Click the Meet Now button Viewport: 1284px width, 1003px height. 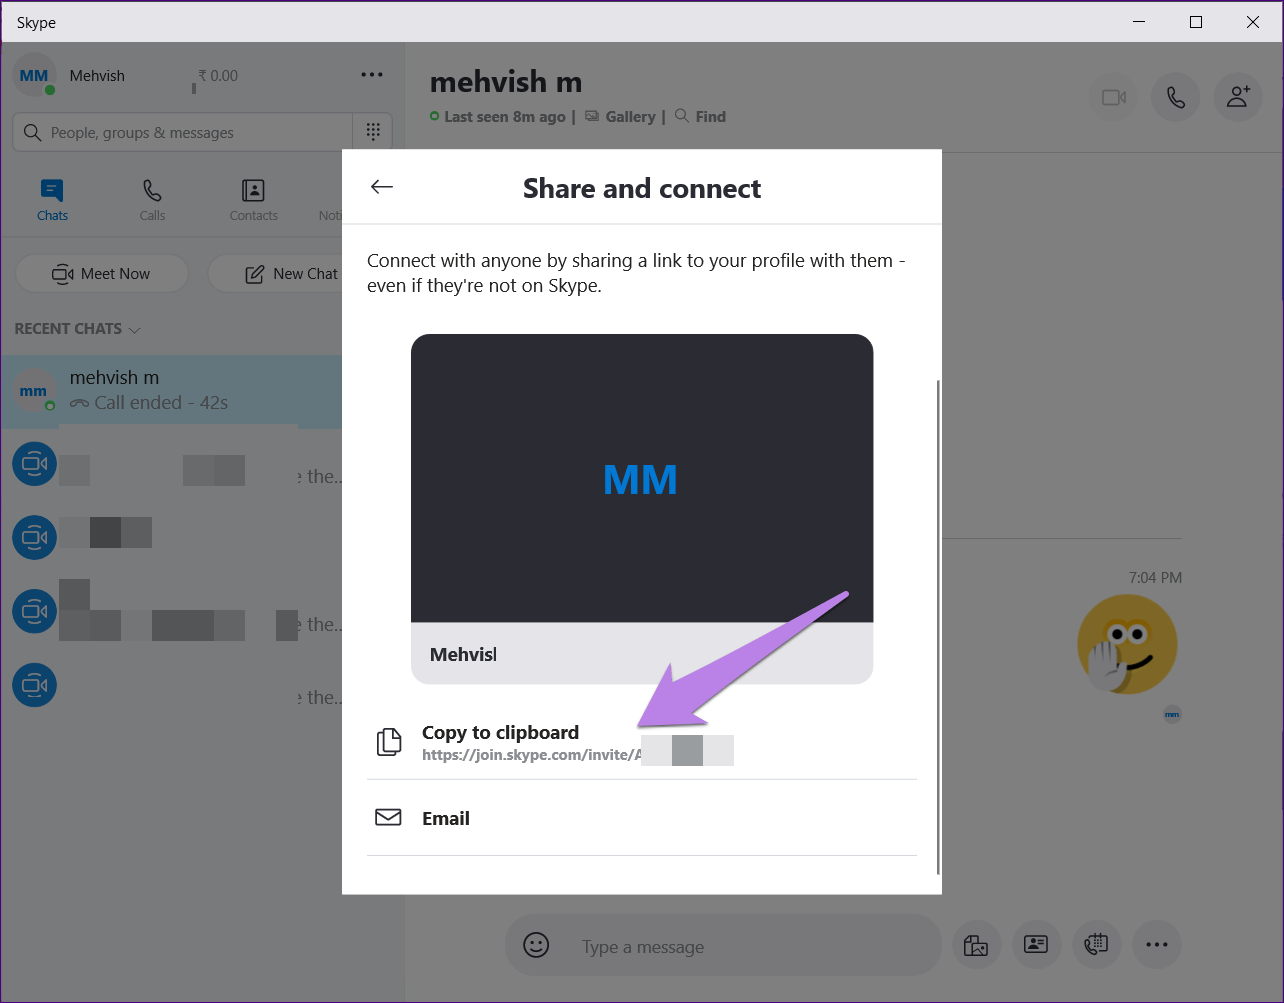102,274
